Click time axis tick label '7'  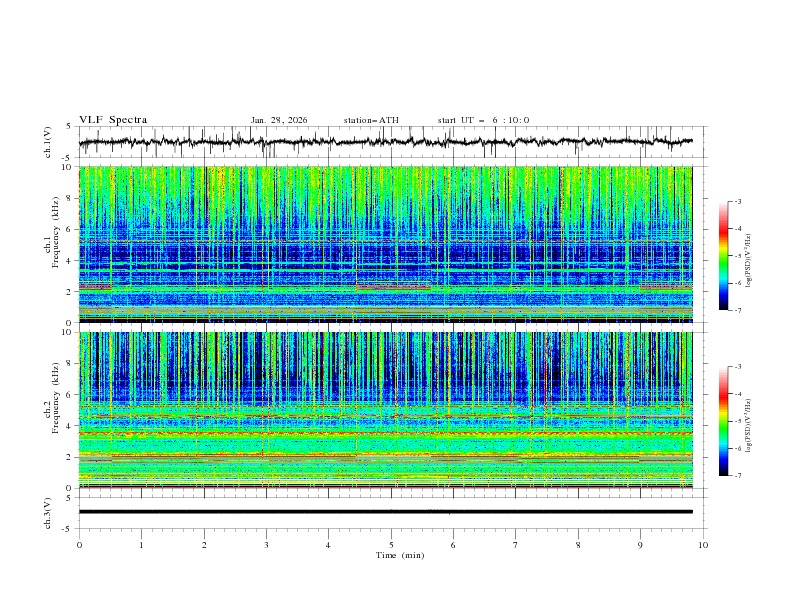pos(516,545)
